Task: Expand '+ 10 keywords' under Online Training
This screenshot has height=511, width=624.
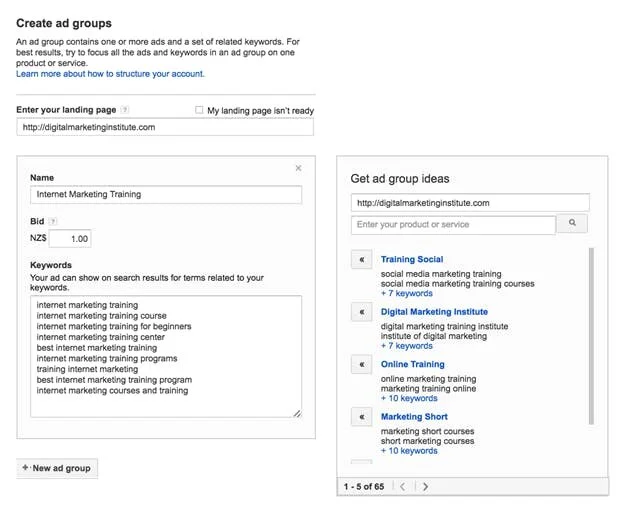Action: (x=409, y=398)
